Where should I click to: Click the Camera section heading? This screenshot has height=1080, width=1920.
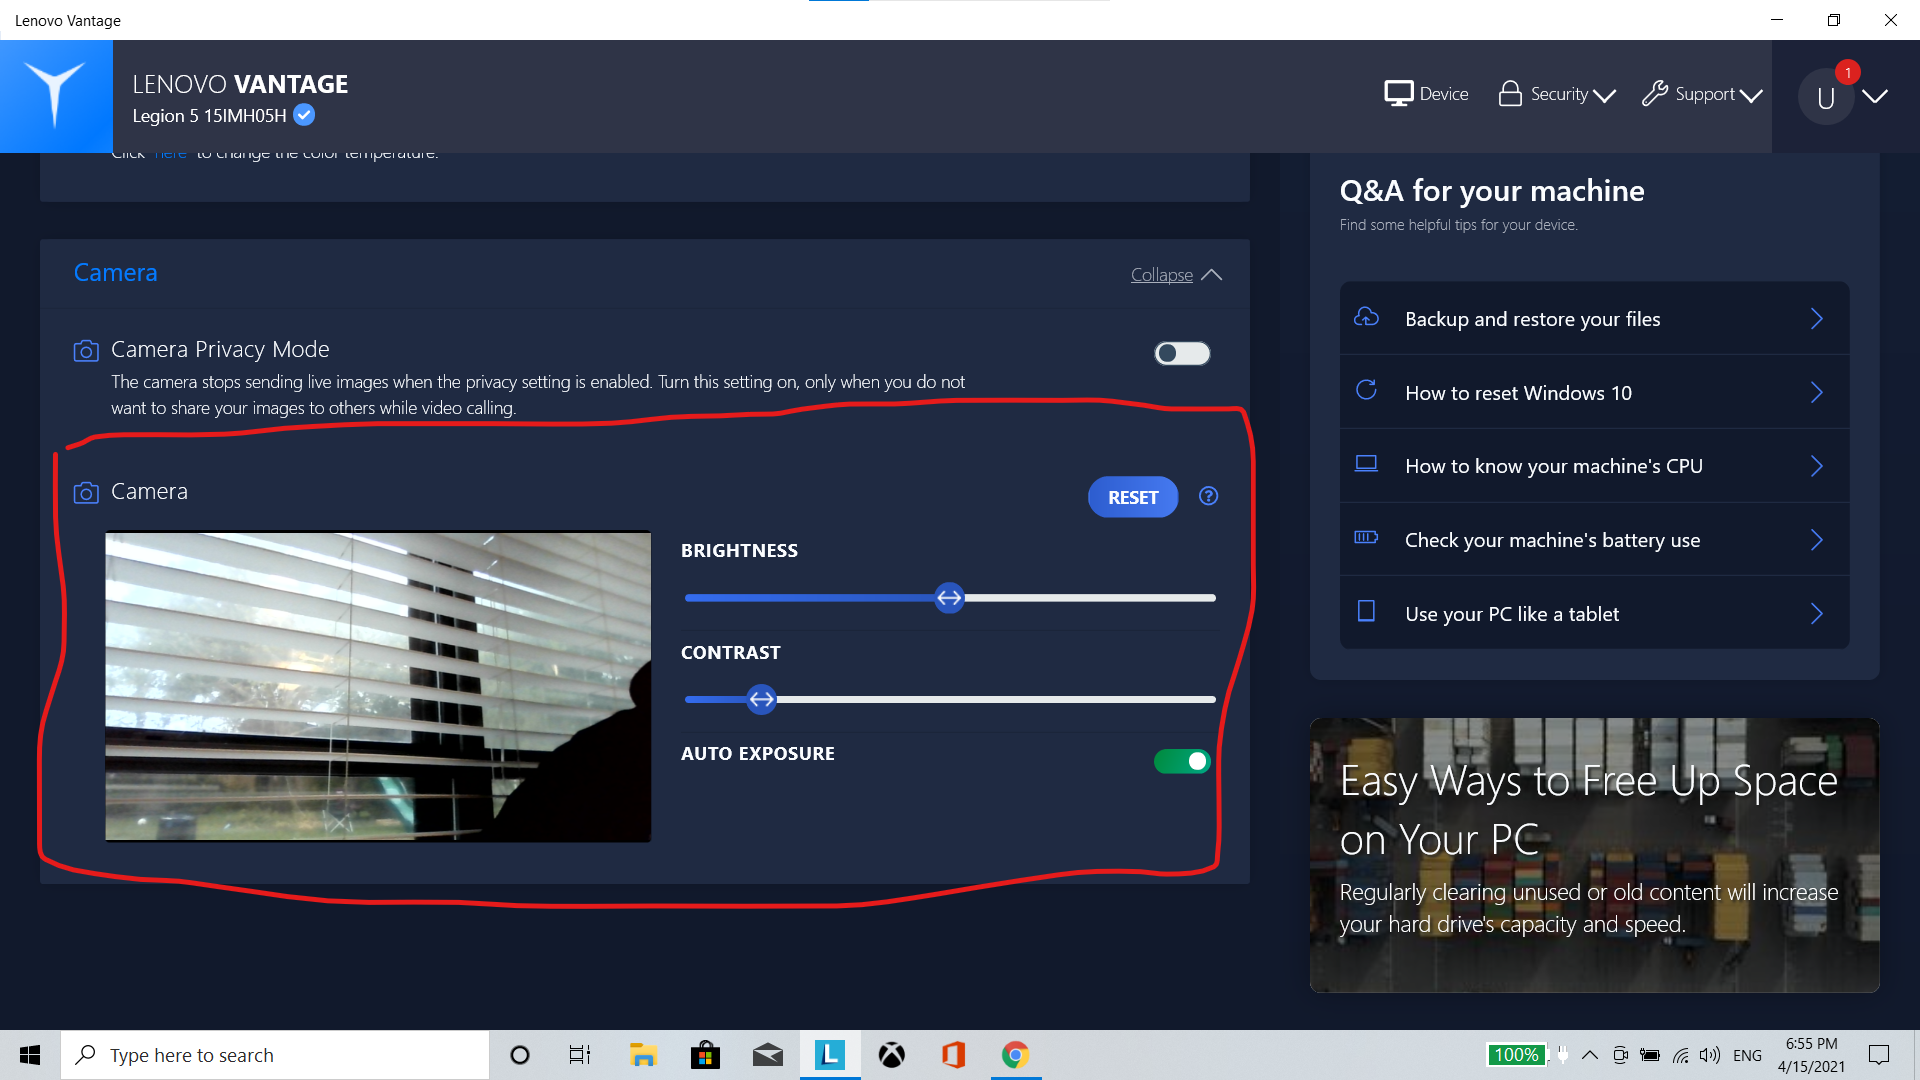click(116, 272)
